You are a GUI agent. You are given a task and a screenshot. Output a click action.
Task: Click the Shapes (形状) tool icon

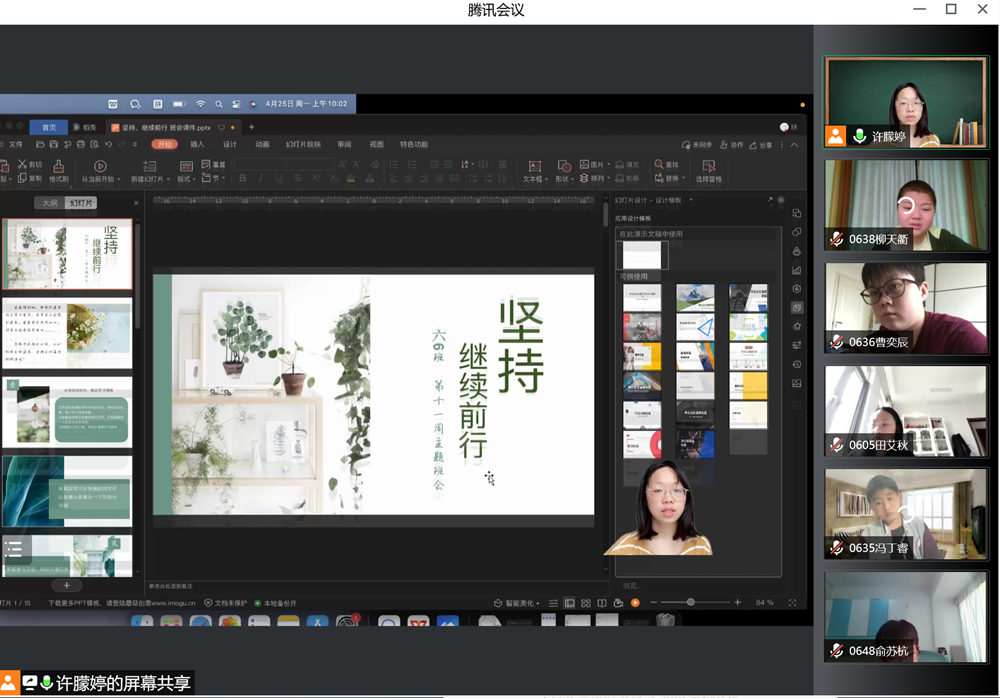coord(564,166)
